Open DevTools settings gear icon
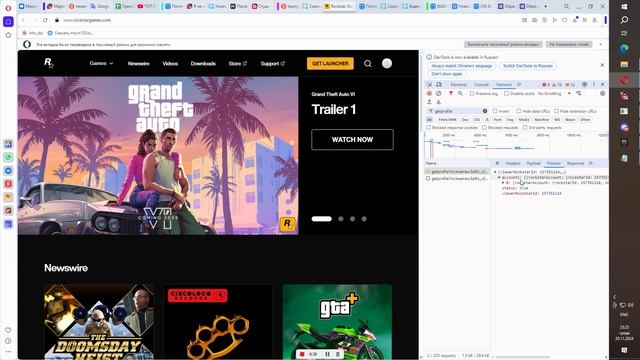640x360 pixels. pyautogui.click(x=584, y=84)
